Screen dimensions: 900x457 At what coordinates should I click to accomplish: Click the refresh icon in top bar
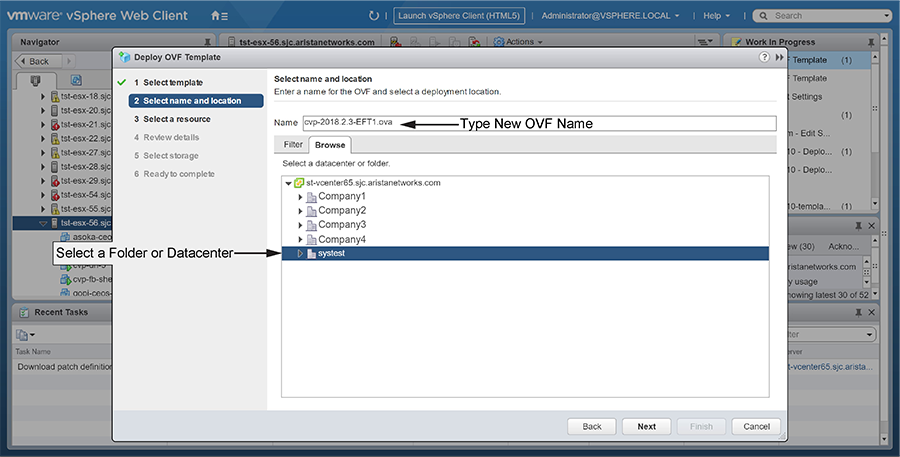tap(374, 16)
